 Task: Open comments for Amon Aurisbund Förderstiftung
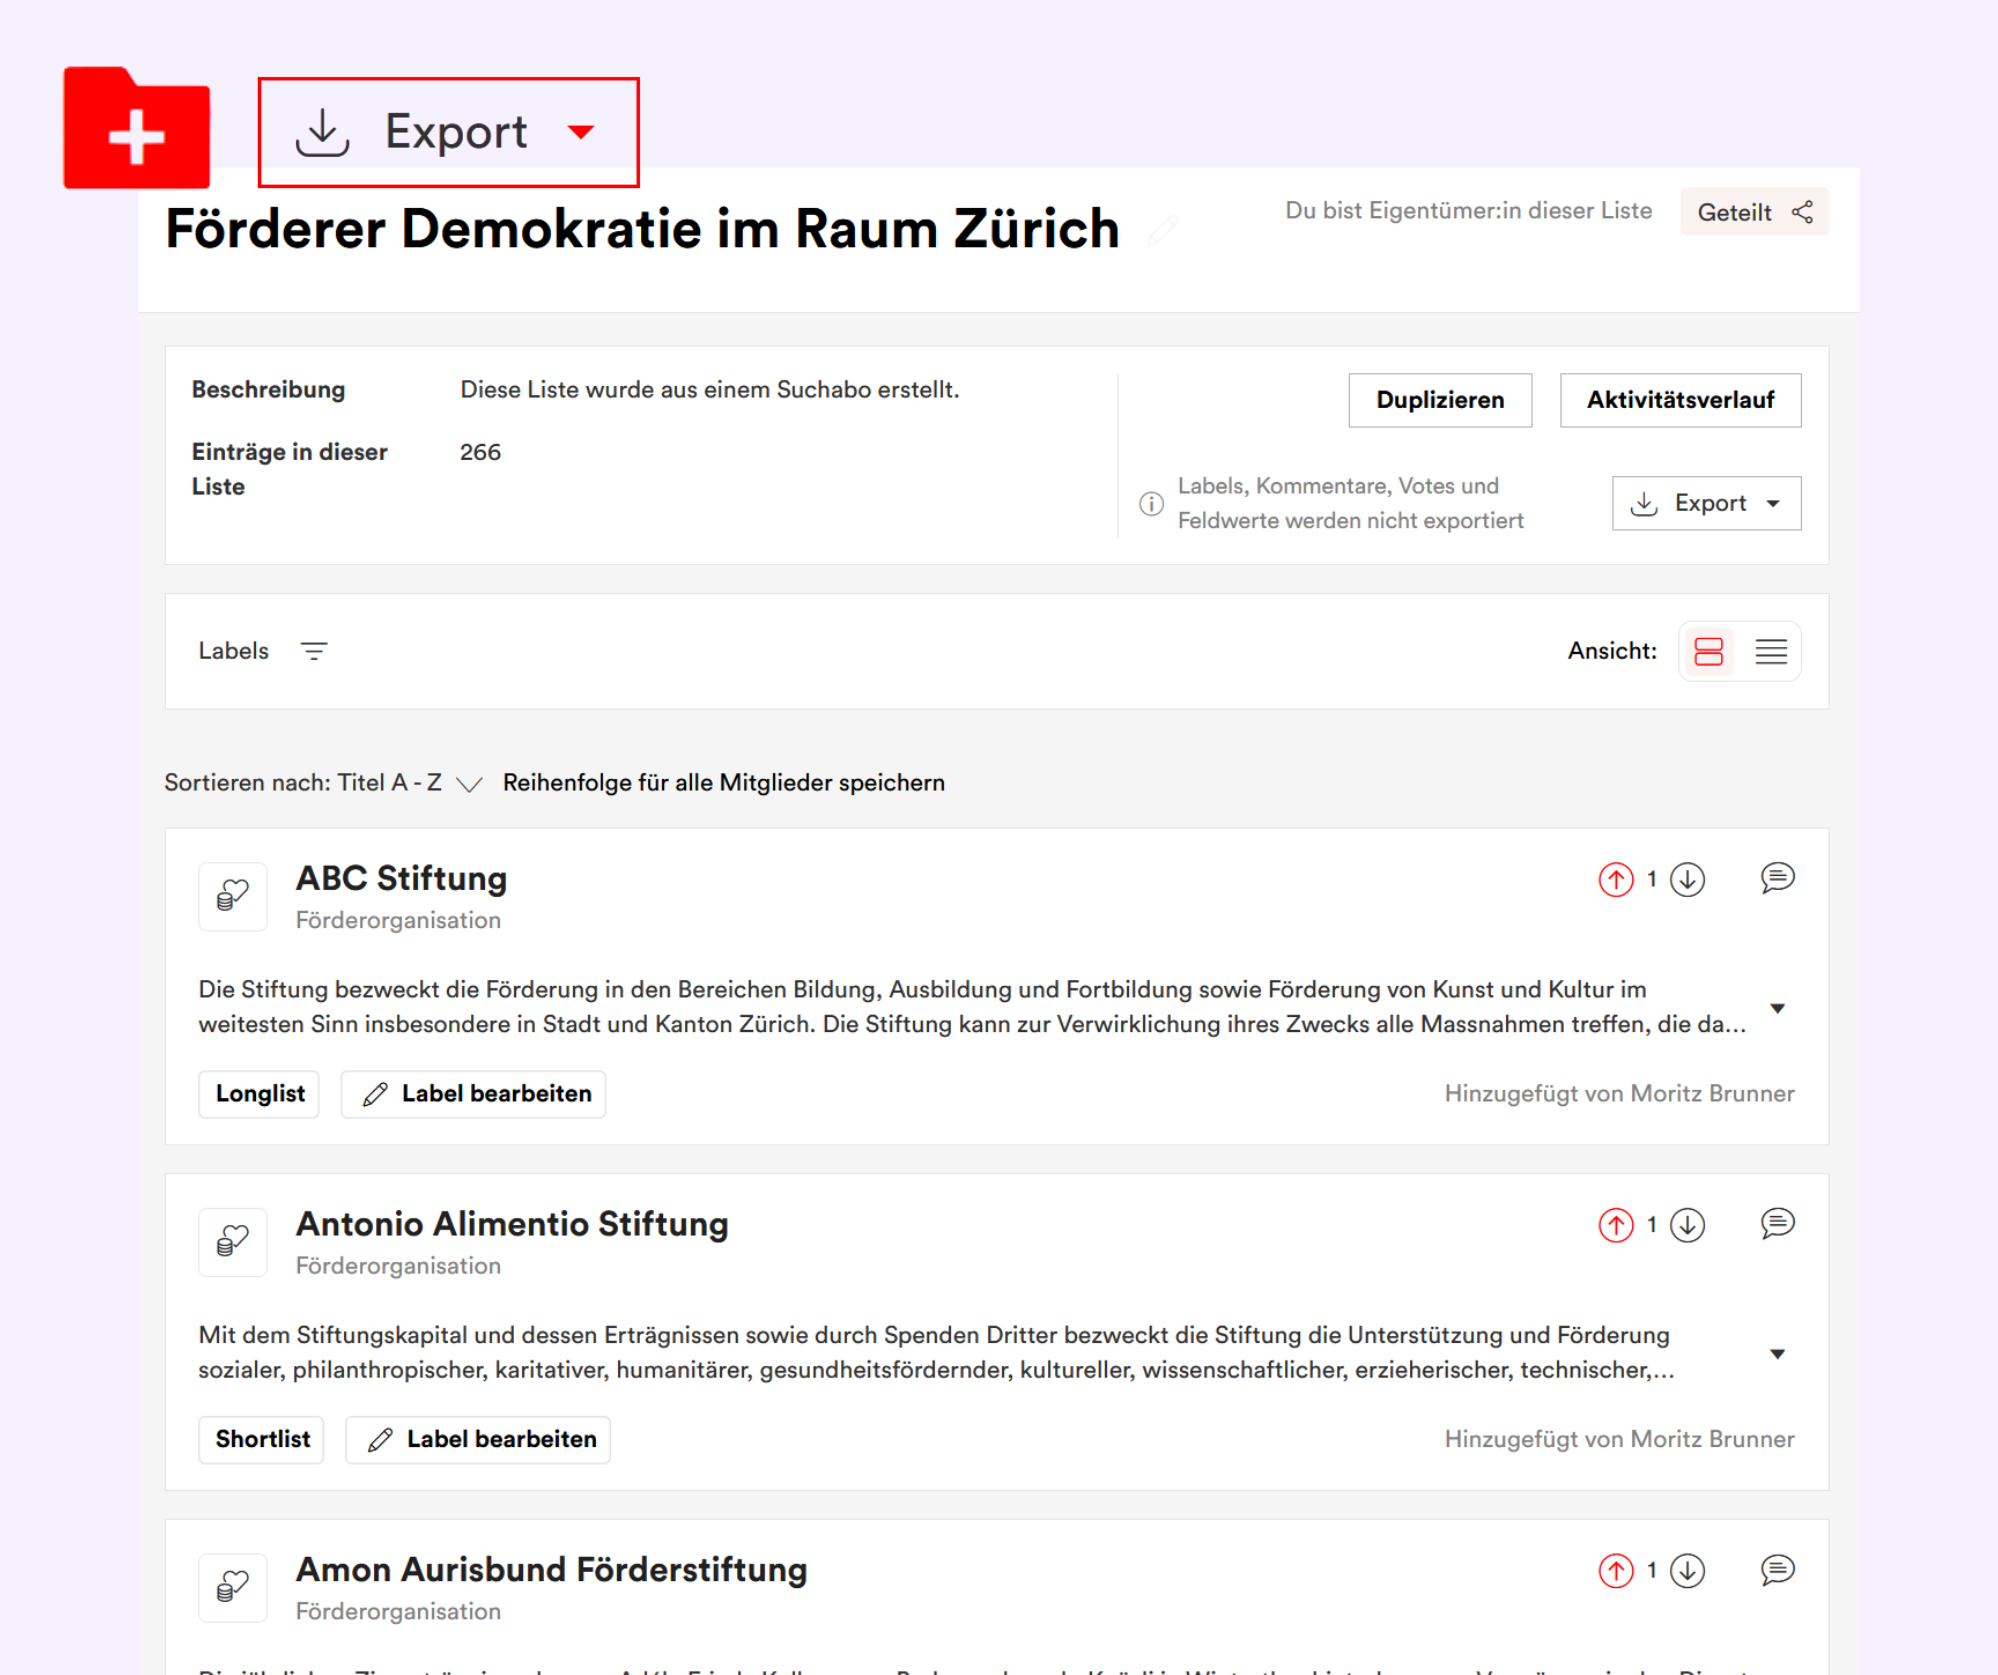point(1777,1570)
